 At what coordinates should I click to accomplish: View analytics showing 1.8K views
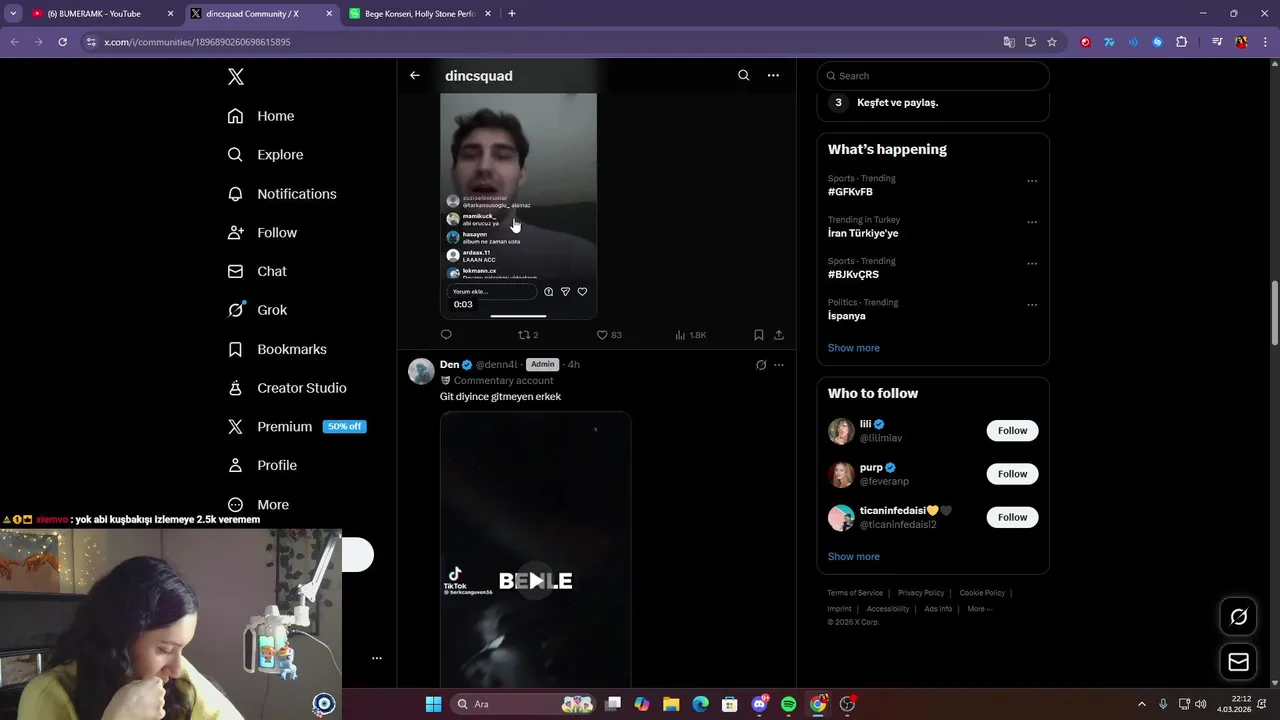pyautogui.click(x=690, y=335)
